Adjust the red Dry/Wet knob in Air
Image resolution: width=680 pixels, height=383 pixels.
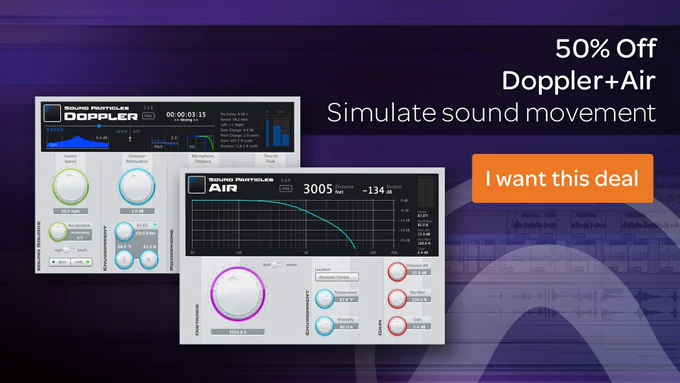tap(396, 299)
